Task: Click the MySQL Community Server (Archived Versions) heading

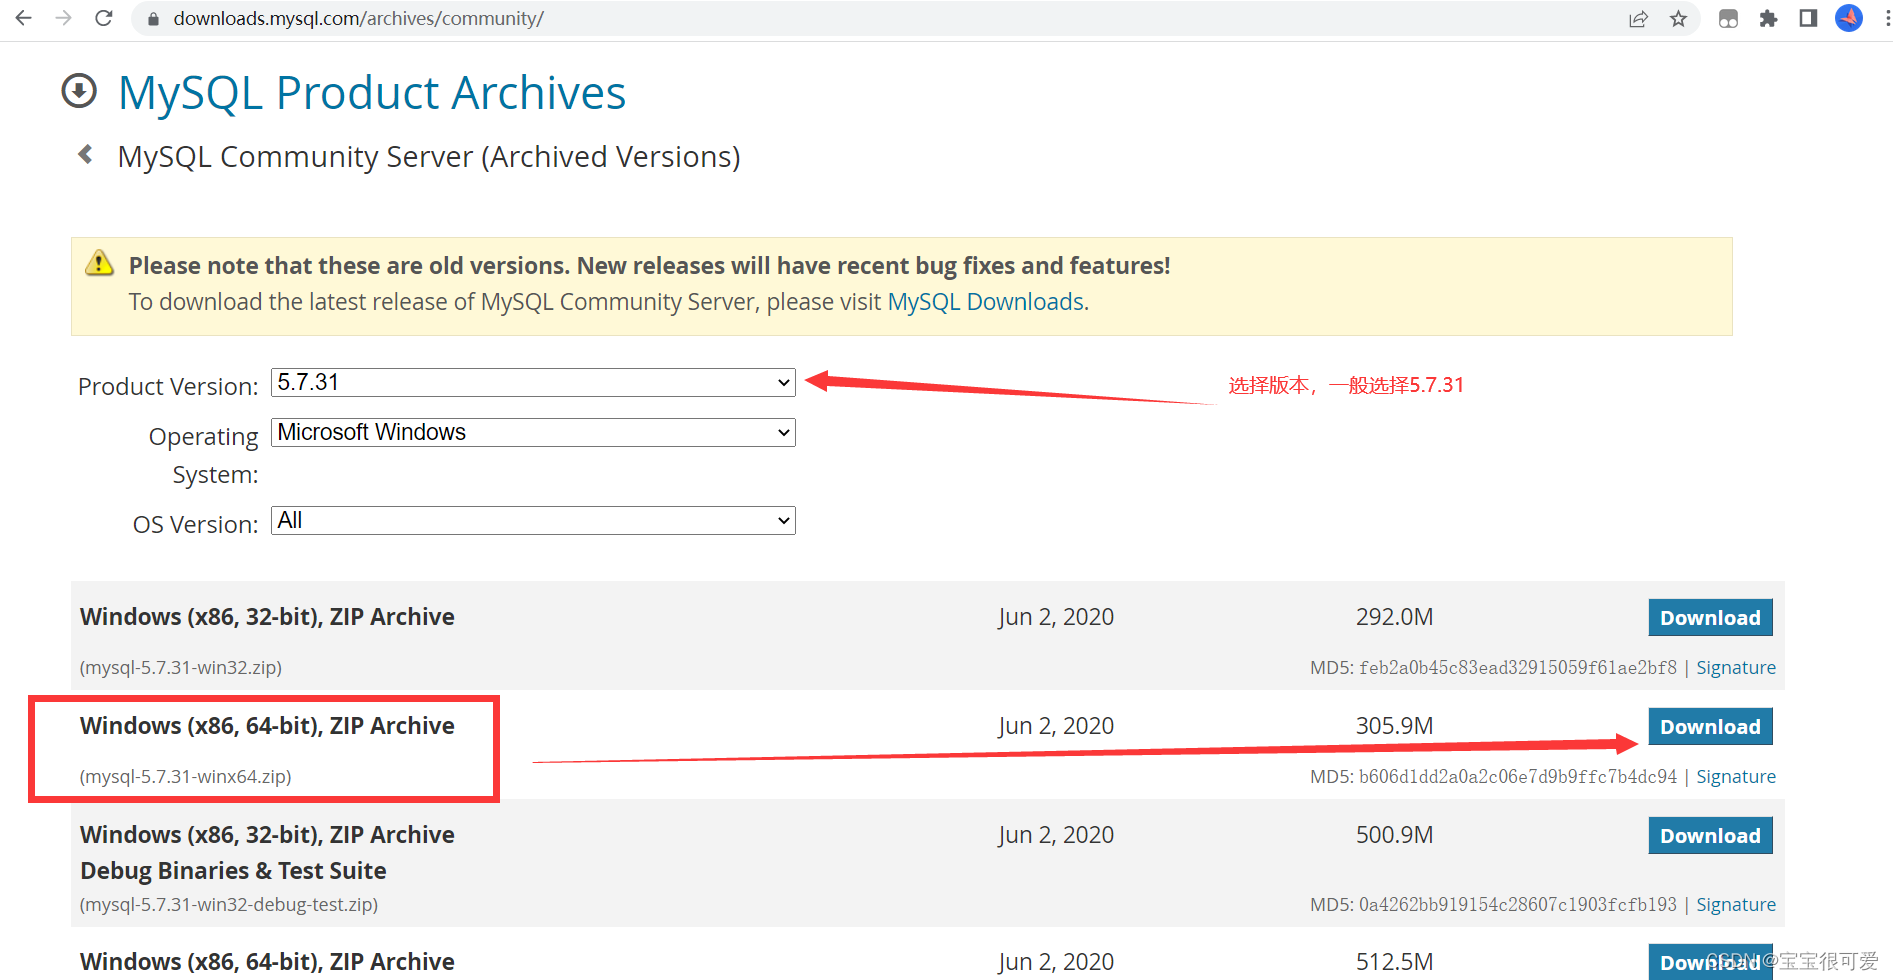Action: point(429,157)
